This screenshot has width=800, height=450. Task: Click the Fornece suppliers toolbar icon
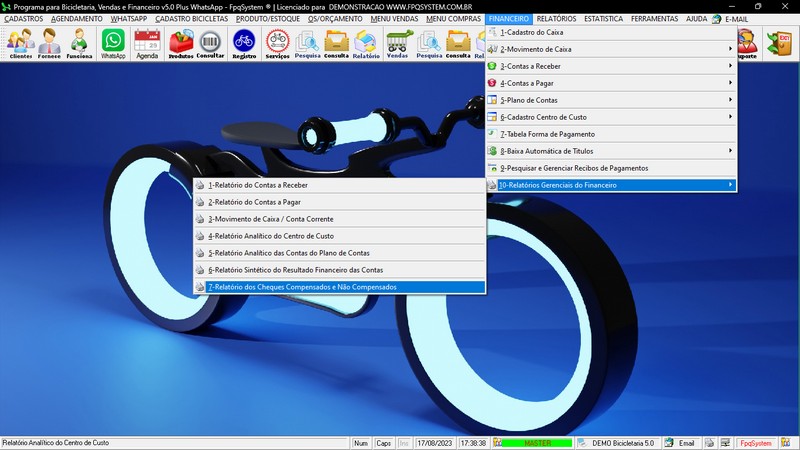[50, 43]
